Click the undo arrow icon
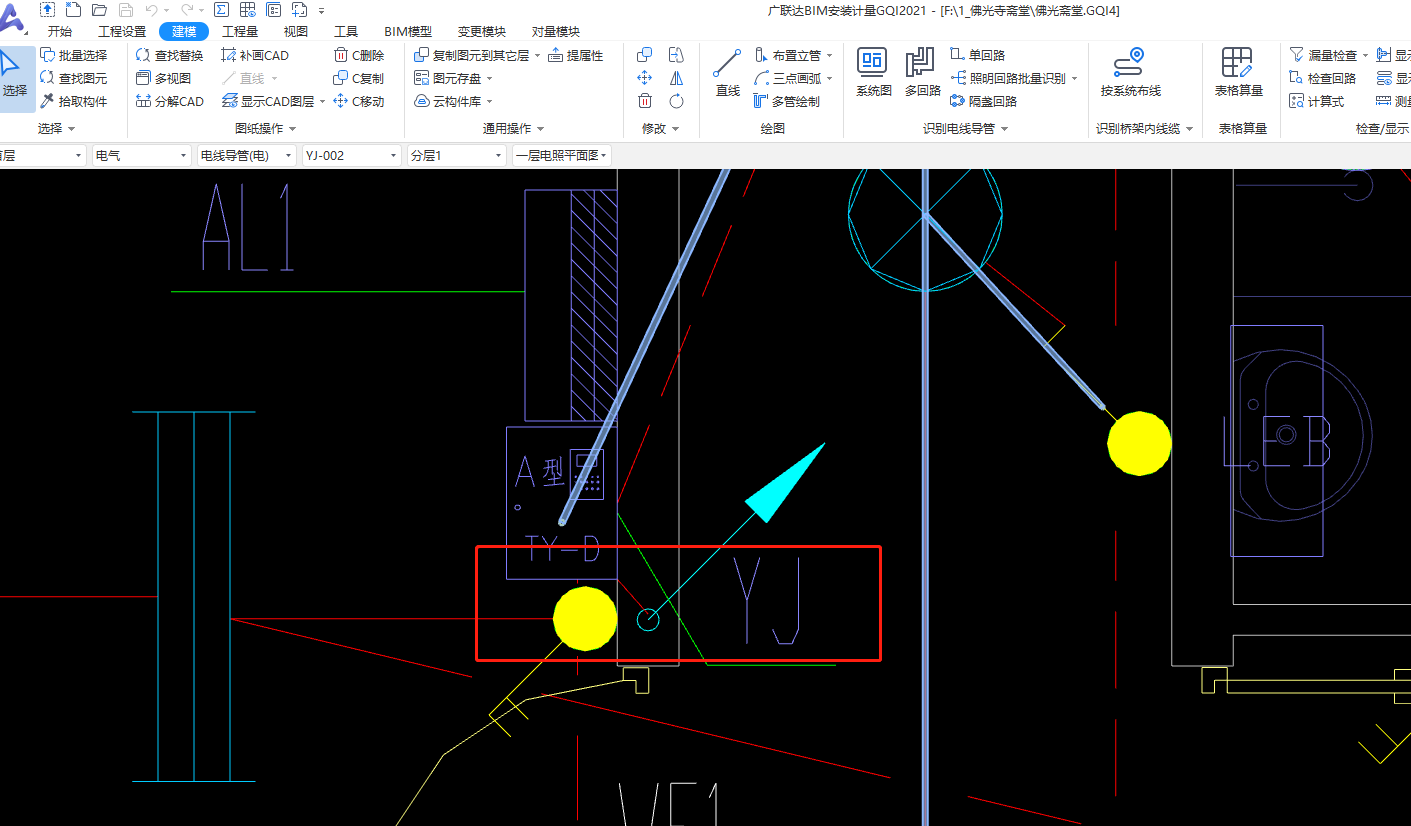This screenshot has height=826, width=1411. pos(151,9)
